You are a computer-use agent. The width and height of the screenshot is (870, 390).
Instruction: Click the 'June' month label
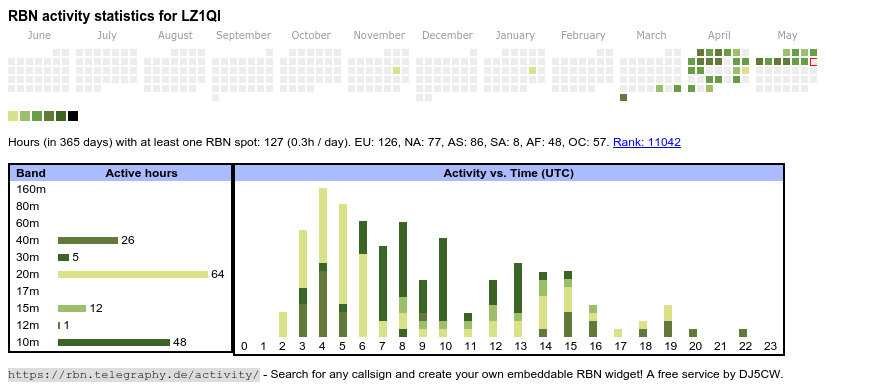(x=39, y=35)
